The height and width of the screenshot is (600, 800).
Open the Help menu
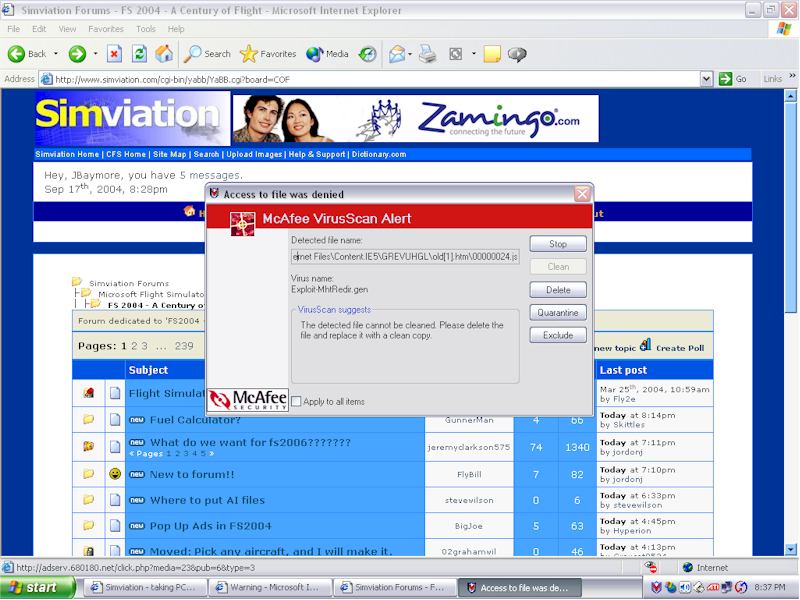point(176,29)
